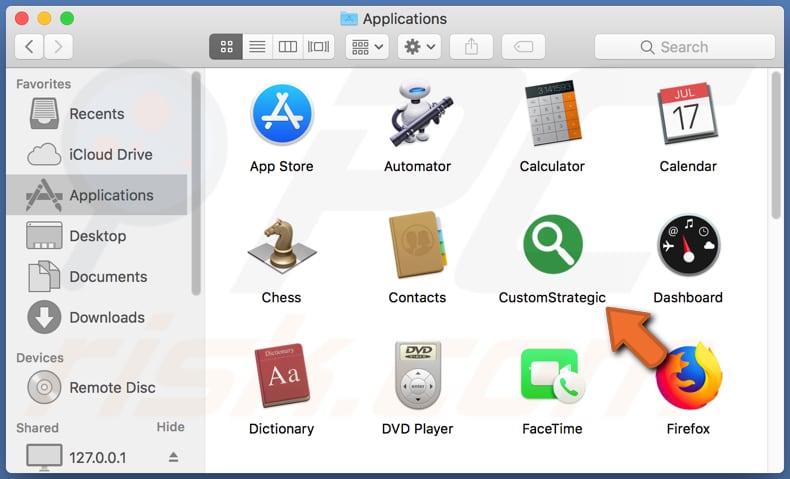Select the Firefox browser icon
Image resolution: width=790 pixels, height=479 pixels.
click(x=689, y=376)
